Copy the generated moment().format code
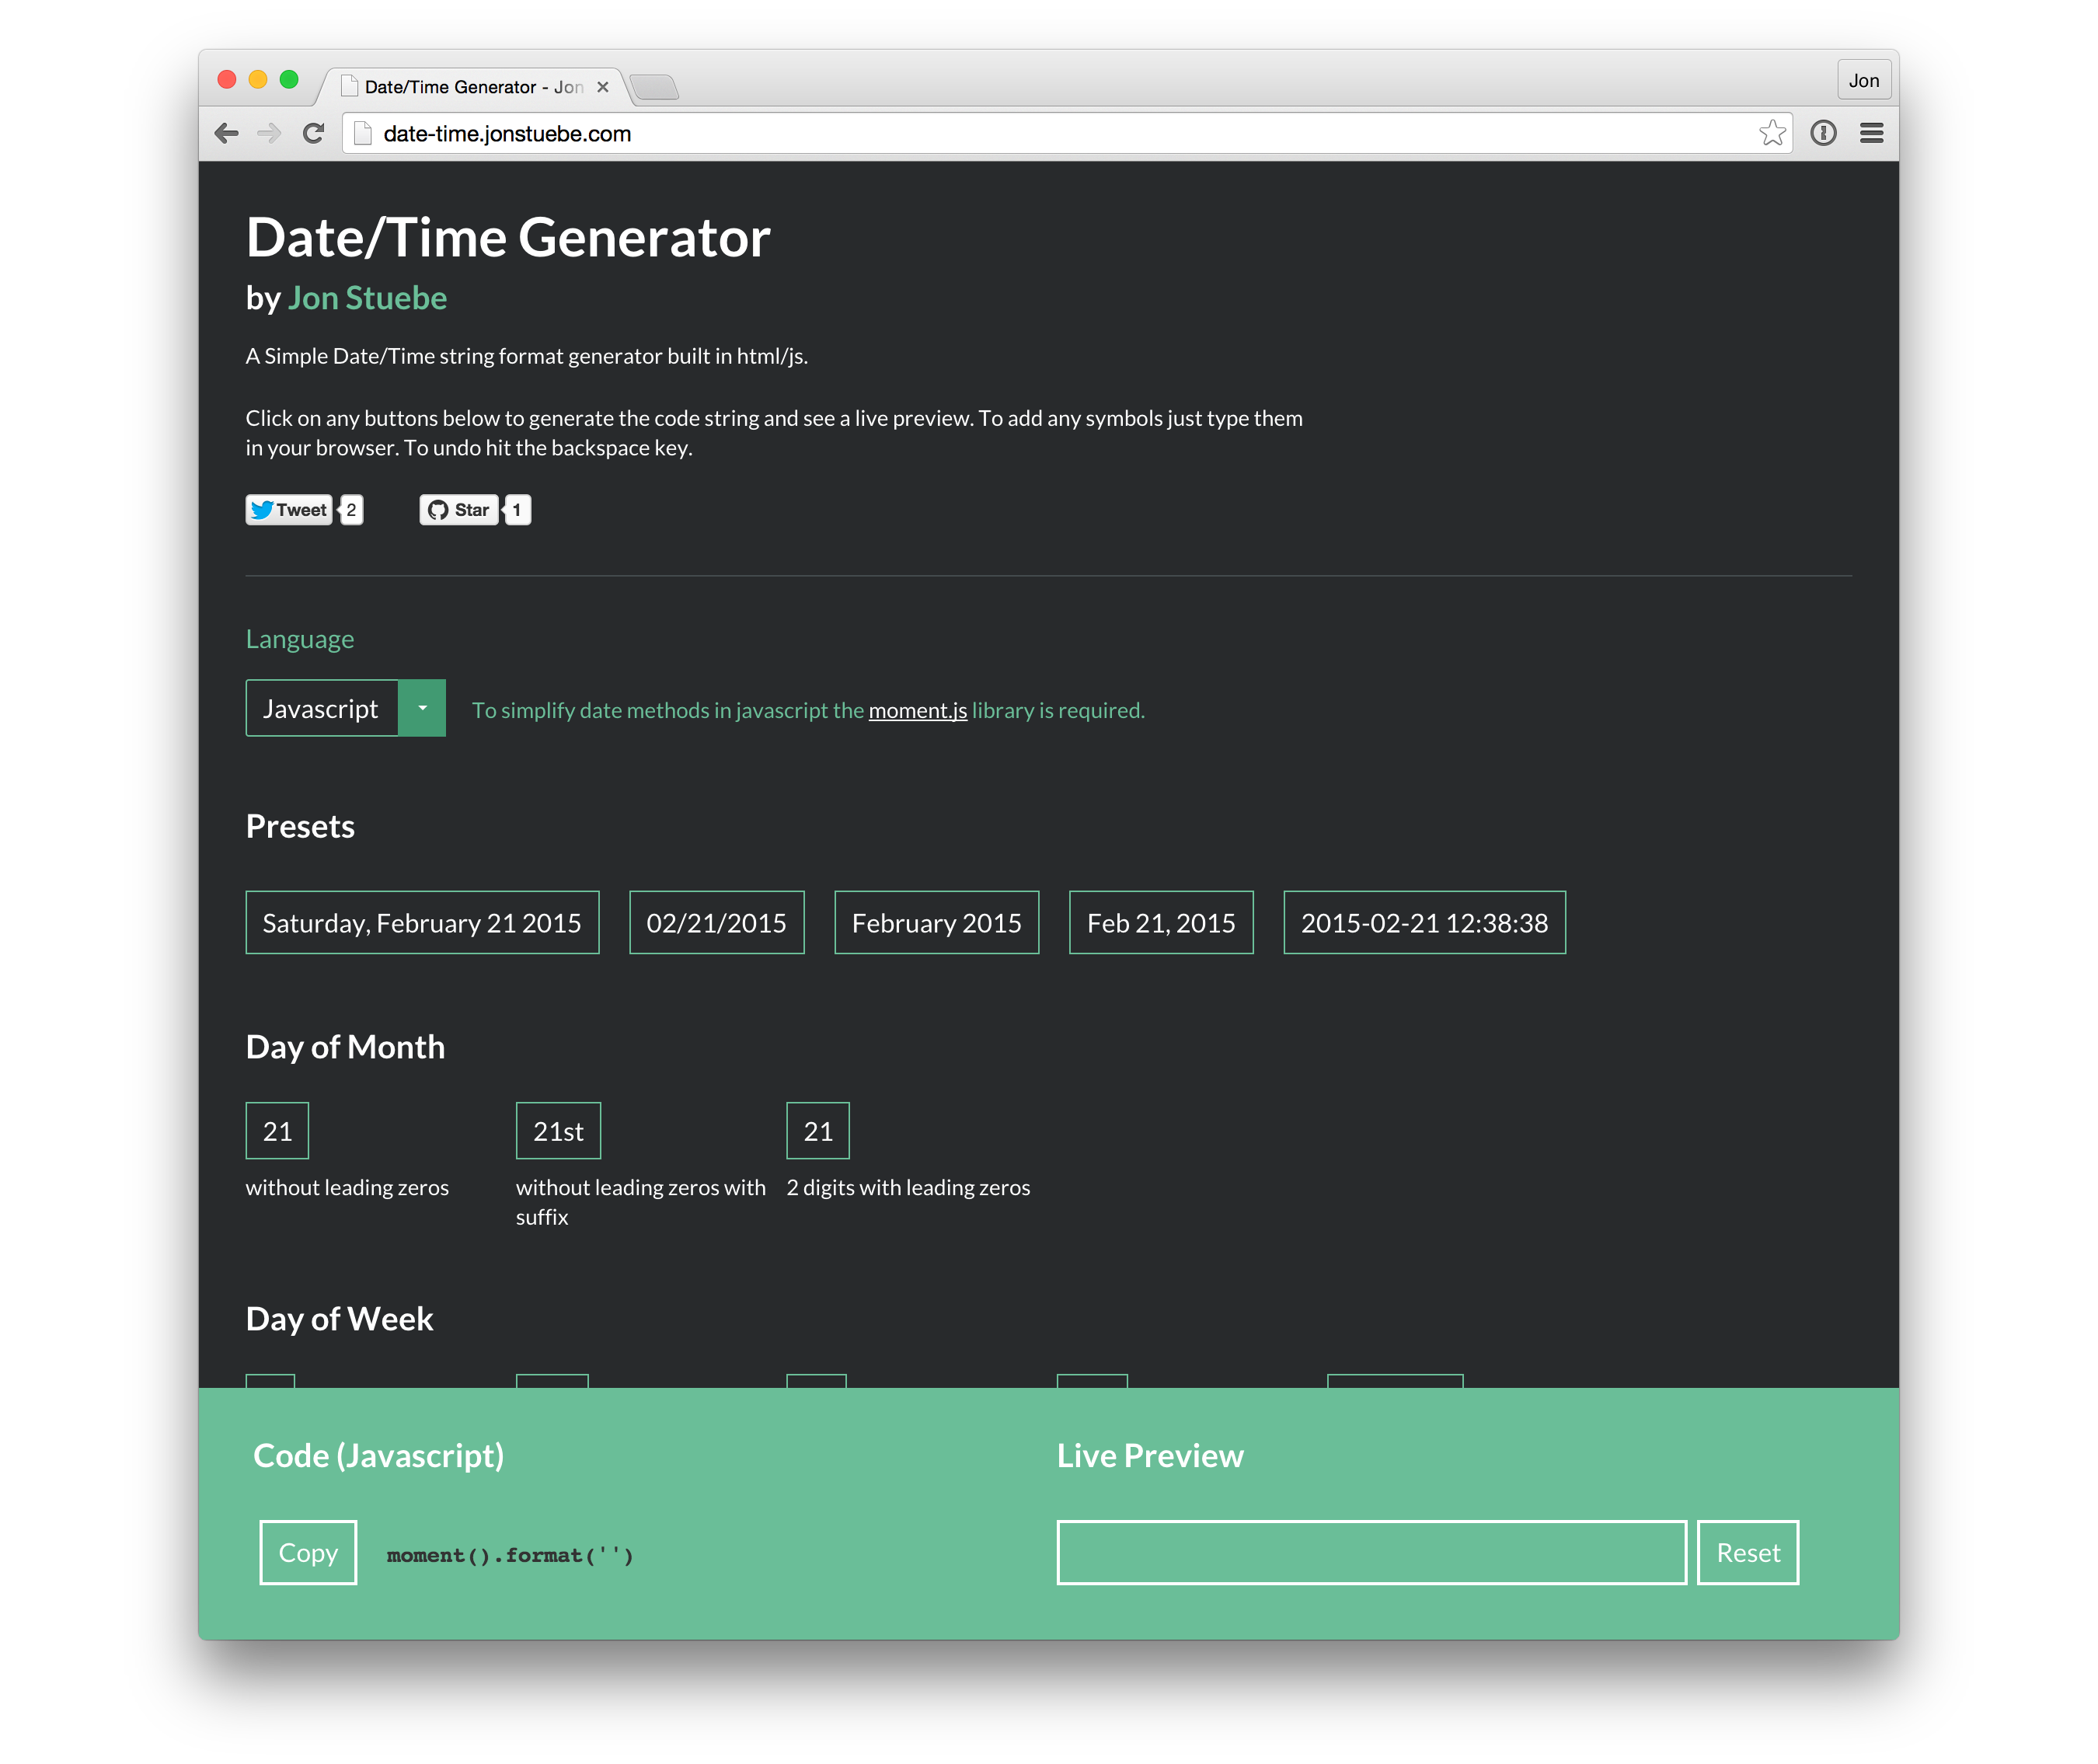The image size is (2098, 1764). [x=308, y=1553]
